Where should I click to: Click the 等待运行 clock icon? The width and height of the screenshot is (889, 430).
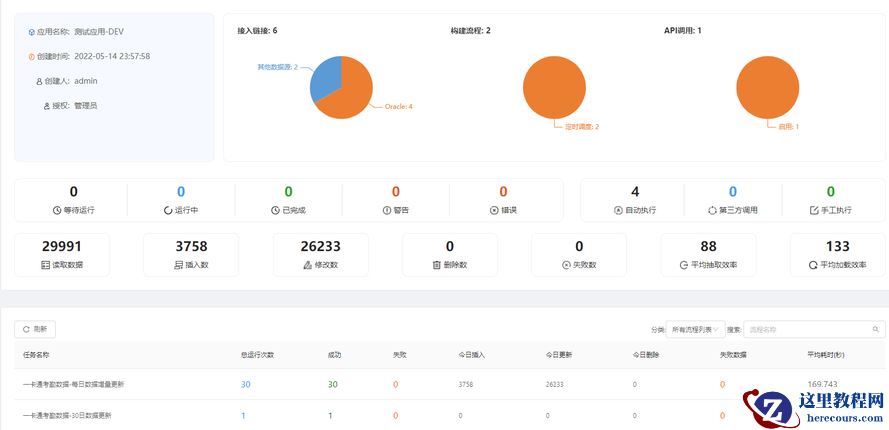[x=57, y=210]
